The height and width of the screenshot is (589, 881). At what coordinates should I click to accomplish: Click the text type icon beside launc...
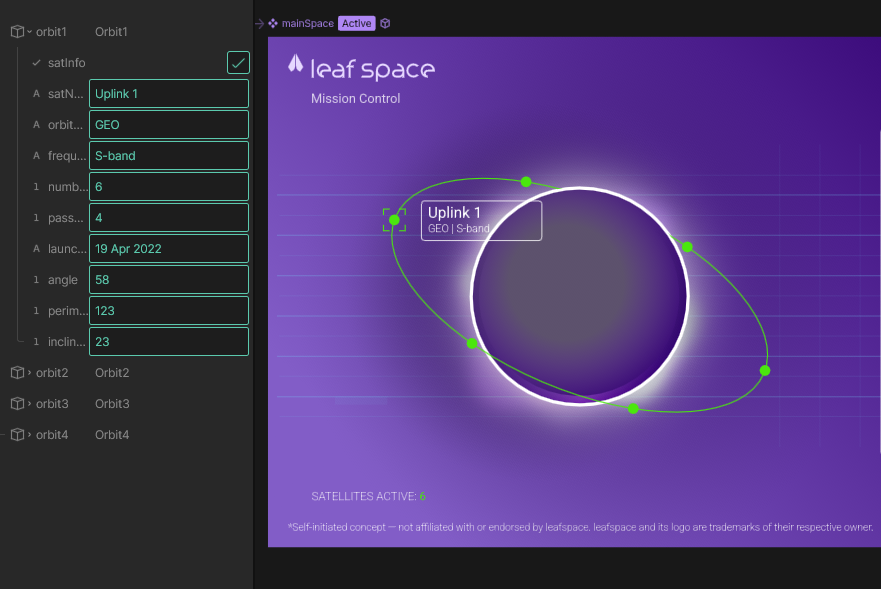pyautogui.click(x=37, y=248)
